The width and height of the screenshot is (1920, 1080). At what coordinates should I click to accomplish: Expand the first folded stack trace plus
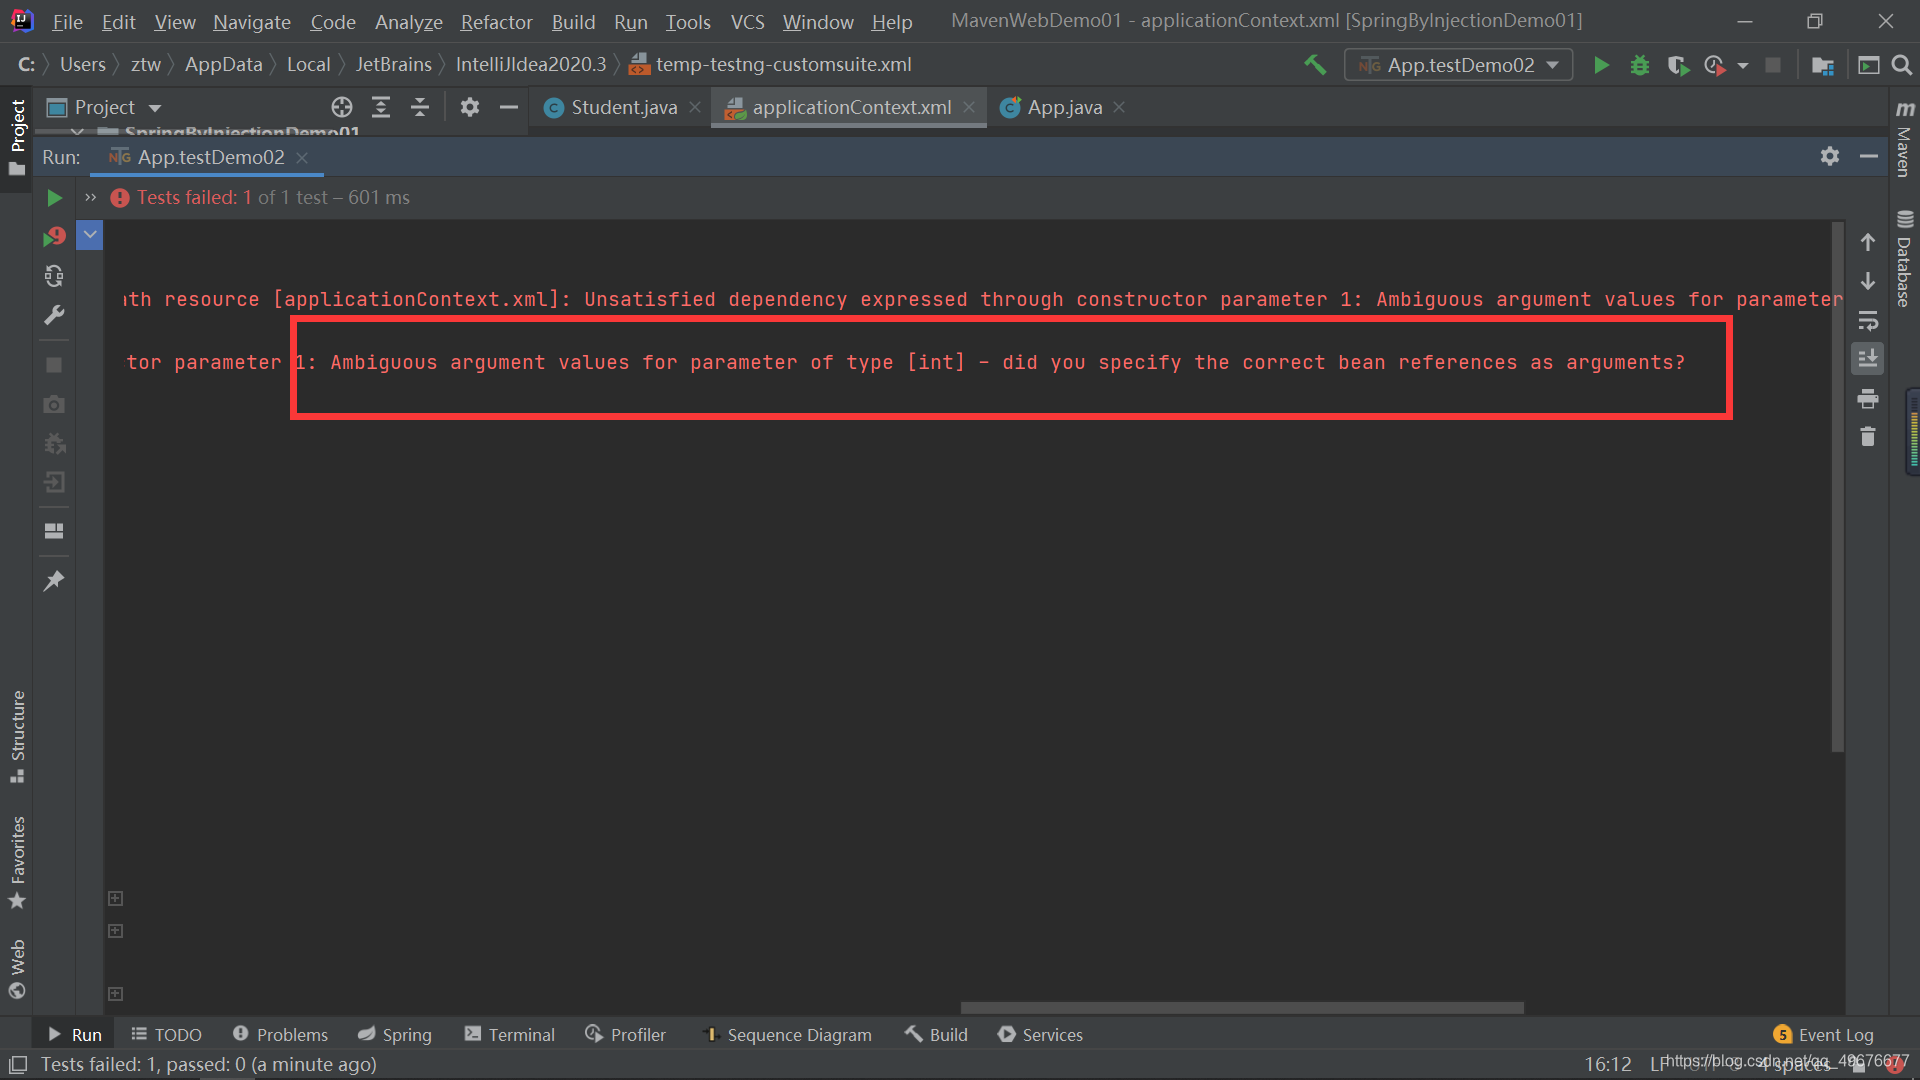pos(115,898)
